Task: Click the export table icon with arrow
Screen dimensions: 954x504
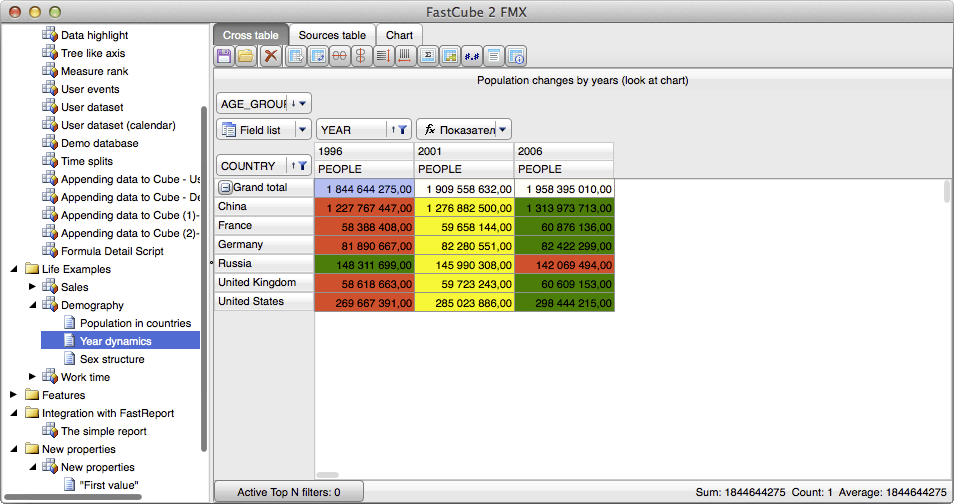Action: pos(296,56)
